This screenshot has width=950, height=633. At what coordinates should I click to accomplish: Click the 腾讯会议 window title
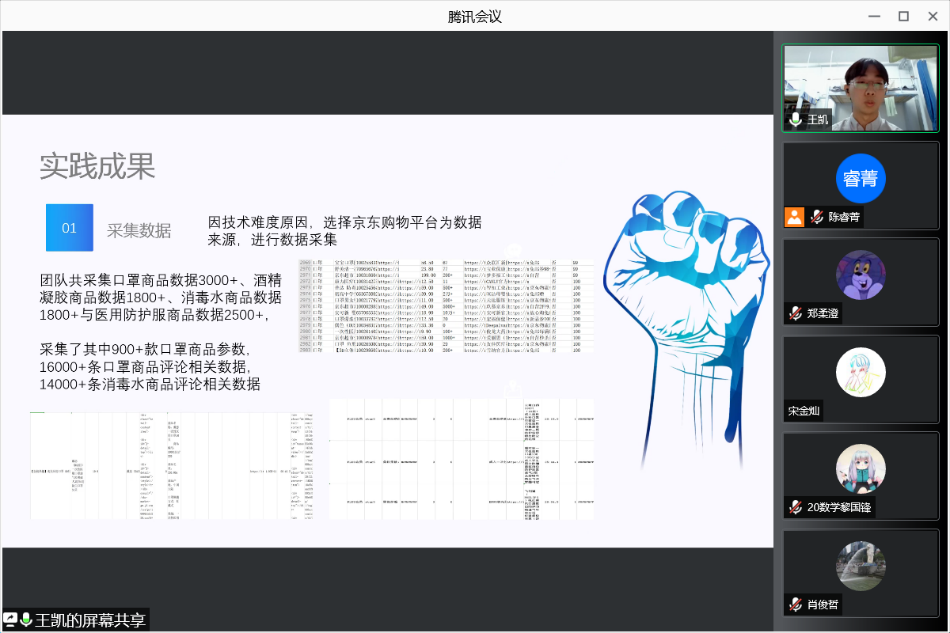click(x=474, y=16)
